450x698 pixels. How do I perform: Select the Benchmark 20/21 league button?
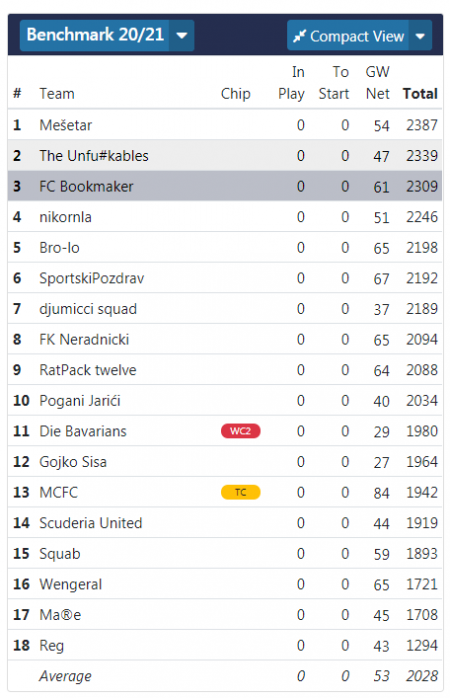click(95, 35)
